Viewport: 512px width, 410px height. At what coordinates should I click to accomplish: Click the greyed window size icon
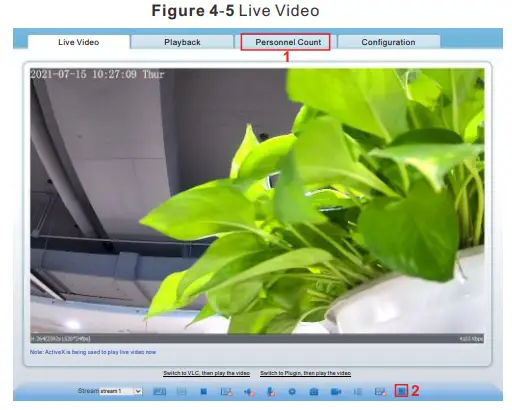click(x=181, y=391)
